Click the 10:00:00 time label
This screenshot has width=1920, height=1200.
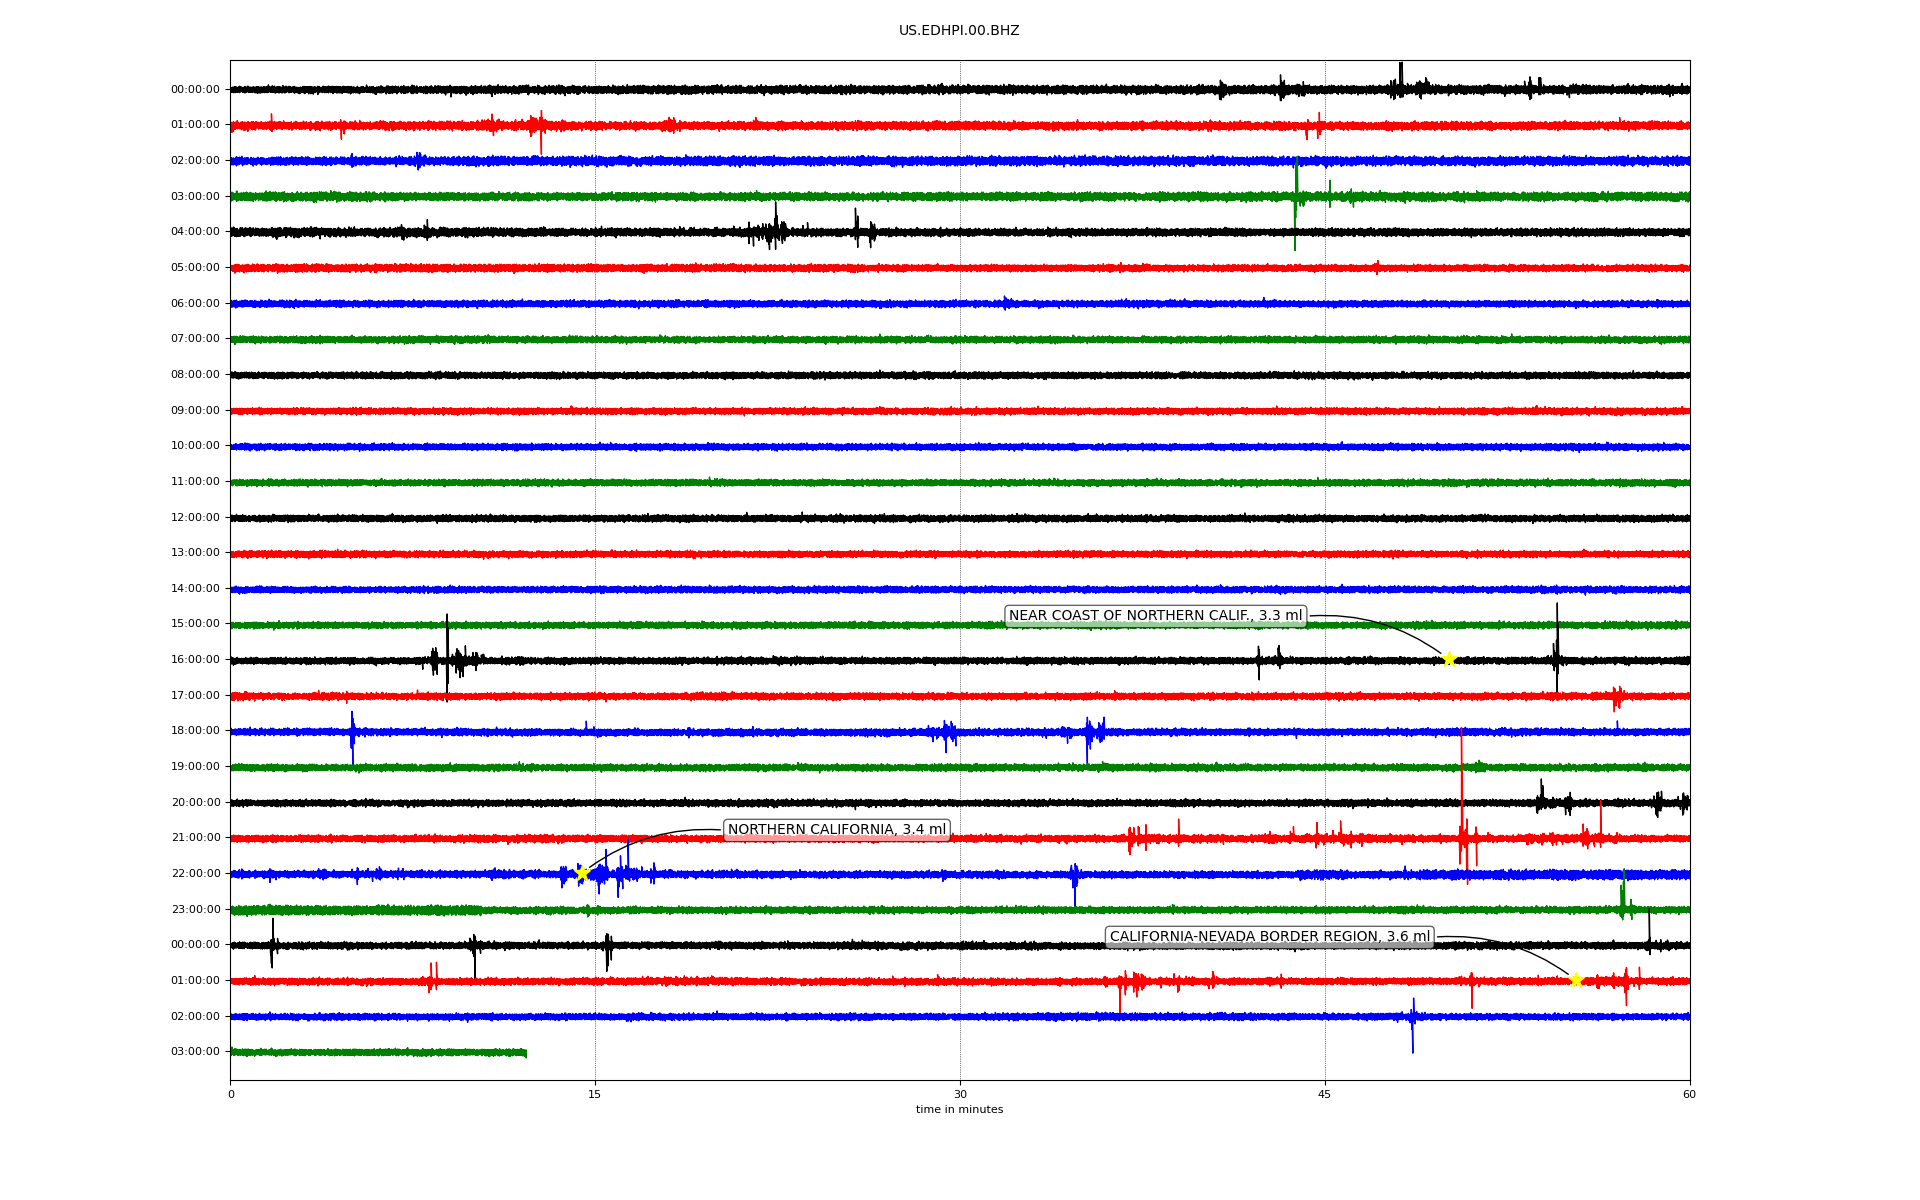click(x=195, y=446)
